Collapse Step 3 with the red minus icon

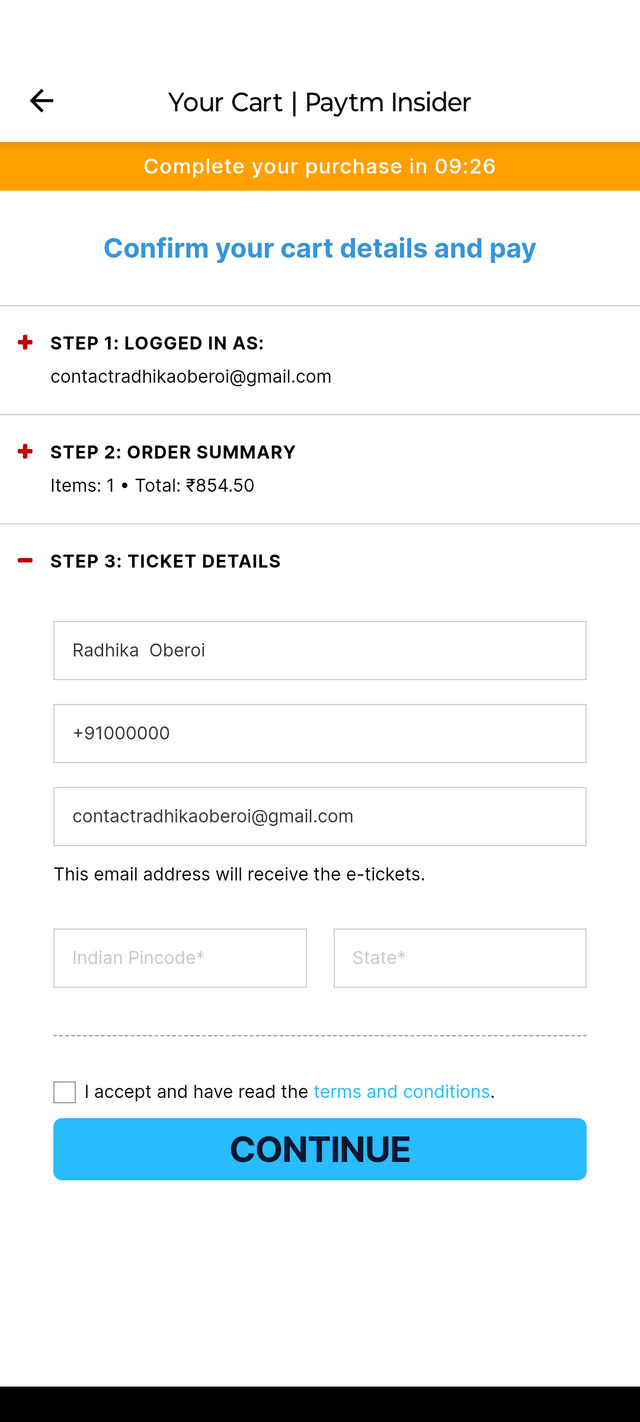pos(26,561)
